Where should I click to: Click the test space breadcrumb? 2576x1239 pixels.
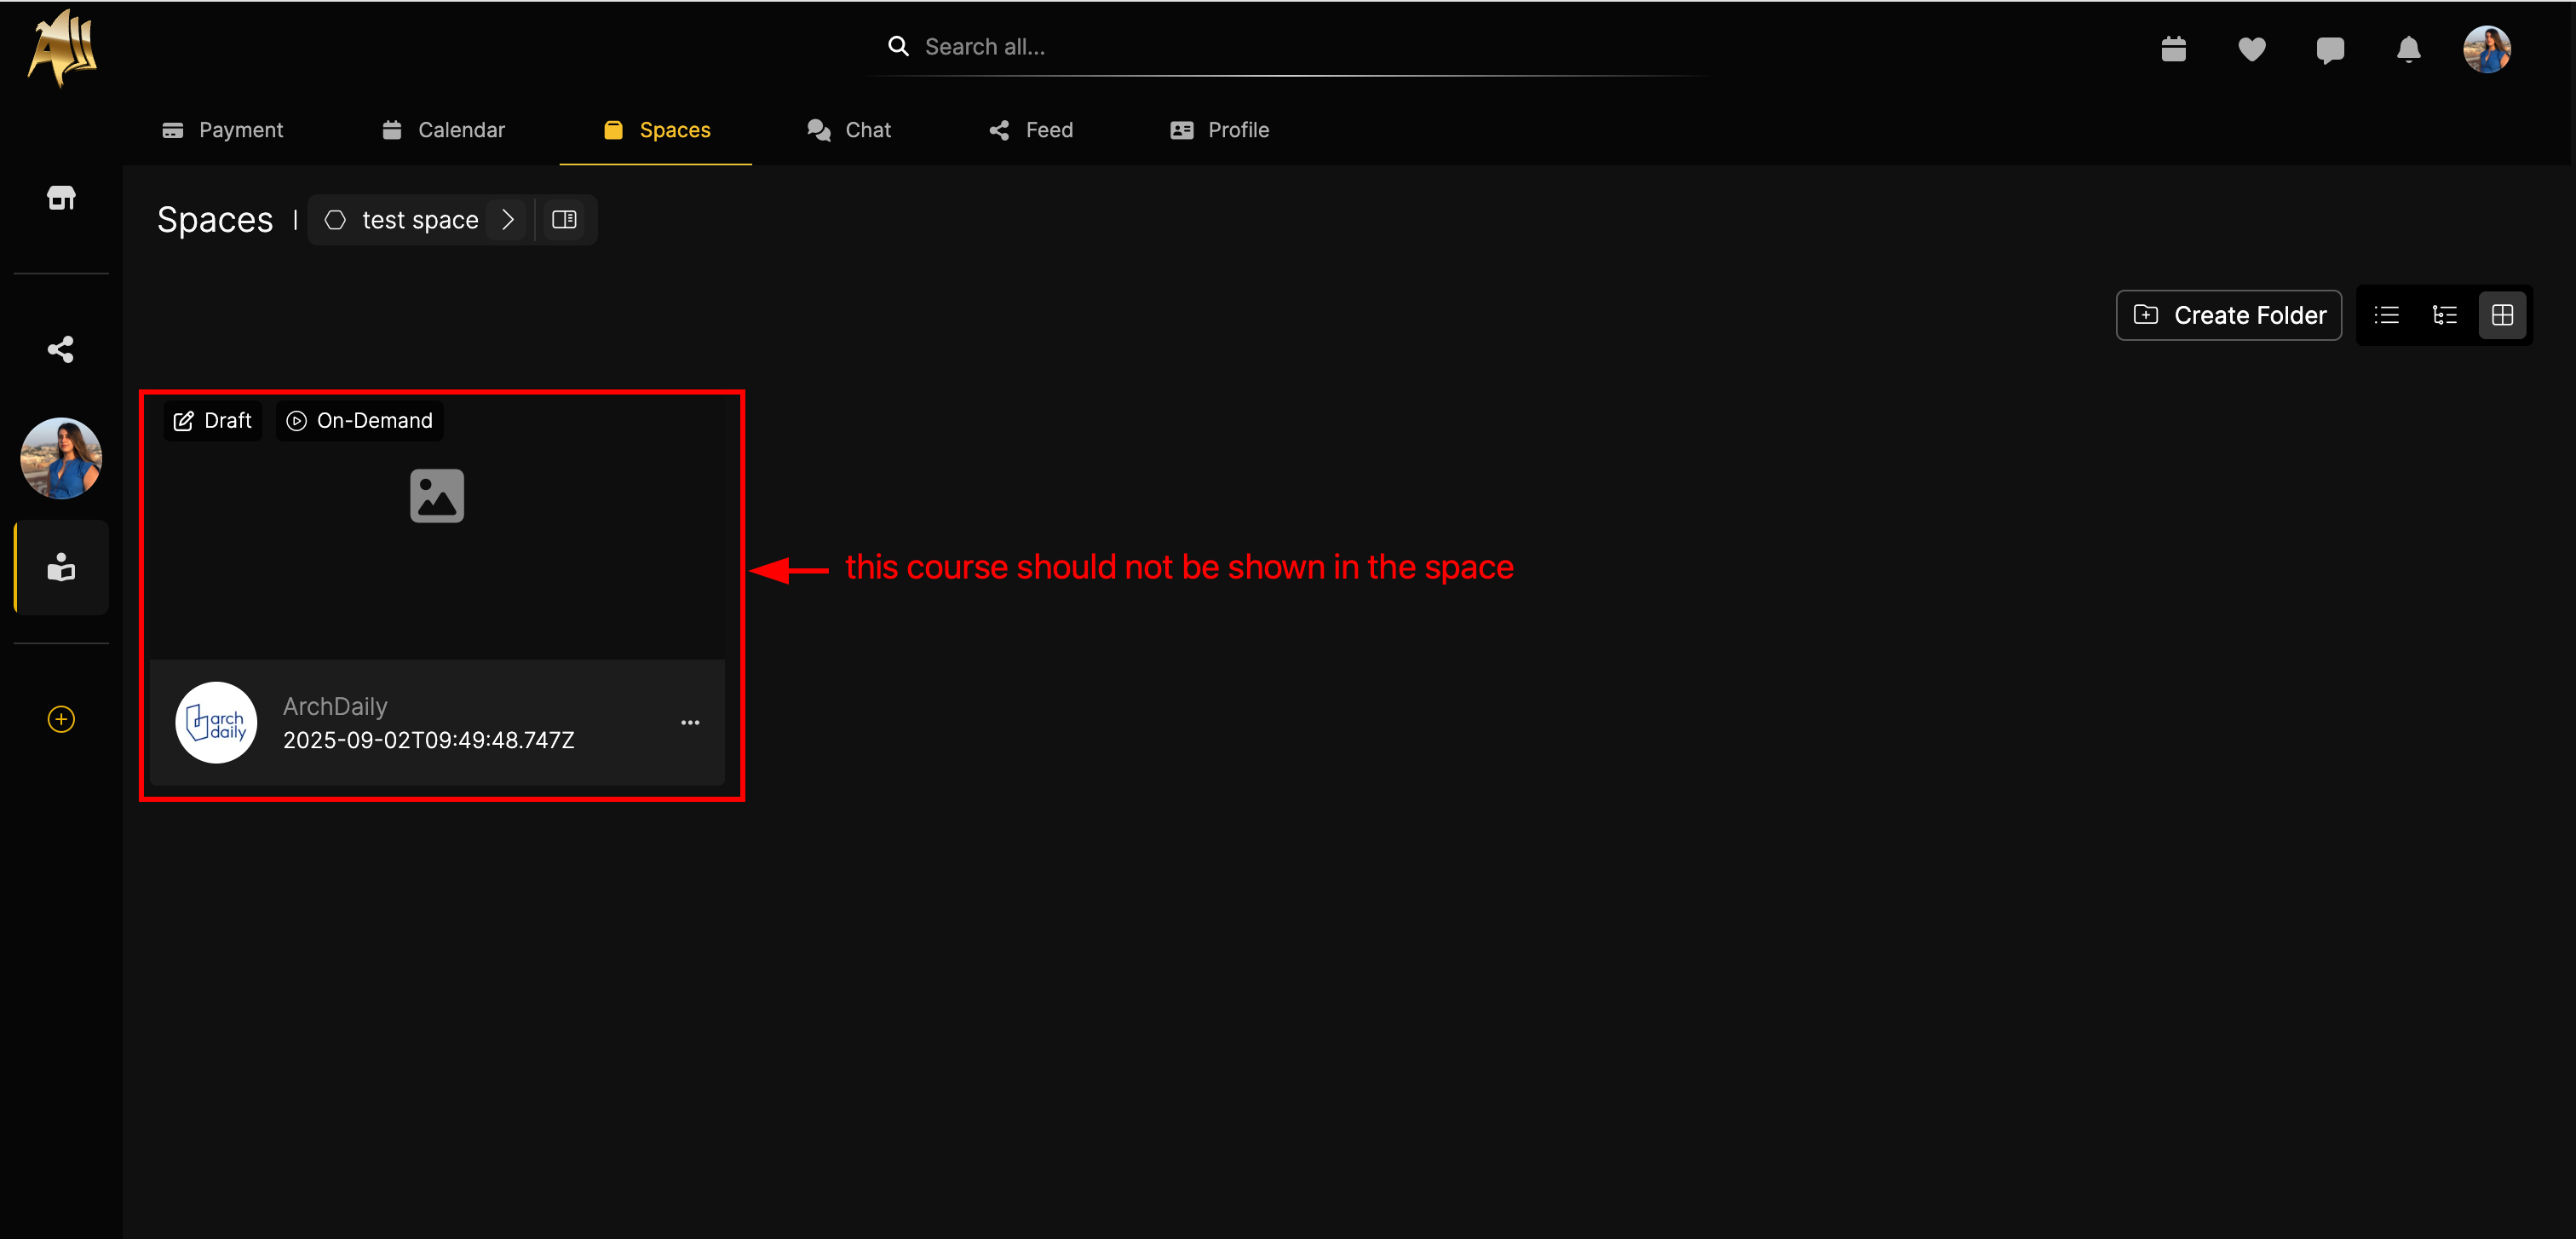[x=420, y=220]
